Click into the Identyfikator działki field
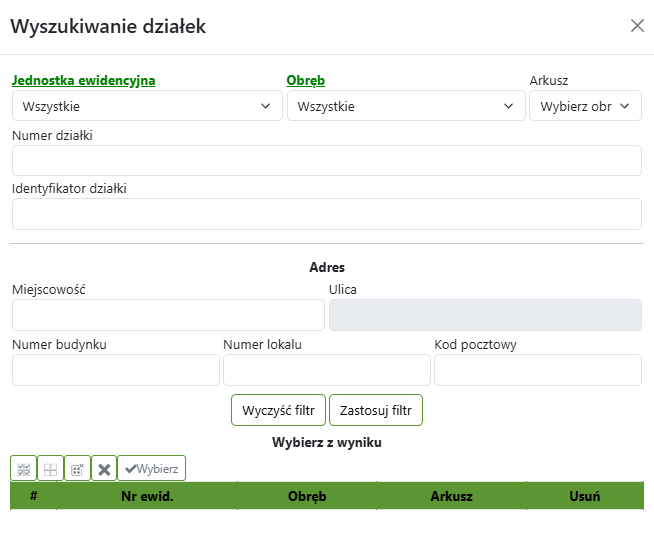This screenshot has width=654, height=534. pyautogui.click(x=326, y=214)
